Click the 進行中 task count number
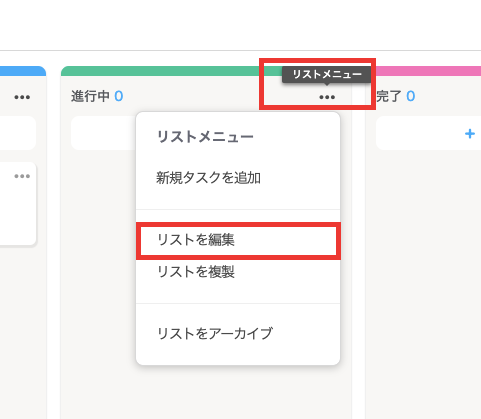Viewport: 481px width, 419px height. (x=119, y=96)
